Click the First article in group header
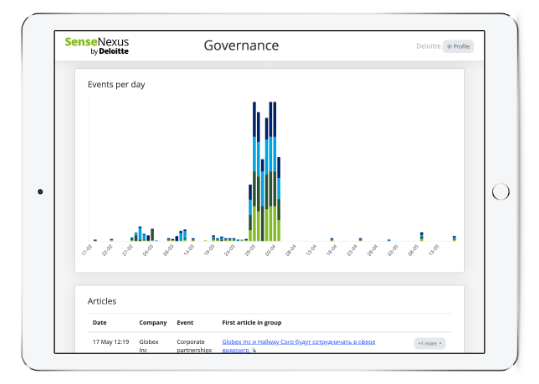The image size is (539, 384). pyautogui.click(x=252, y=322)
